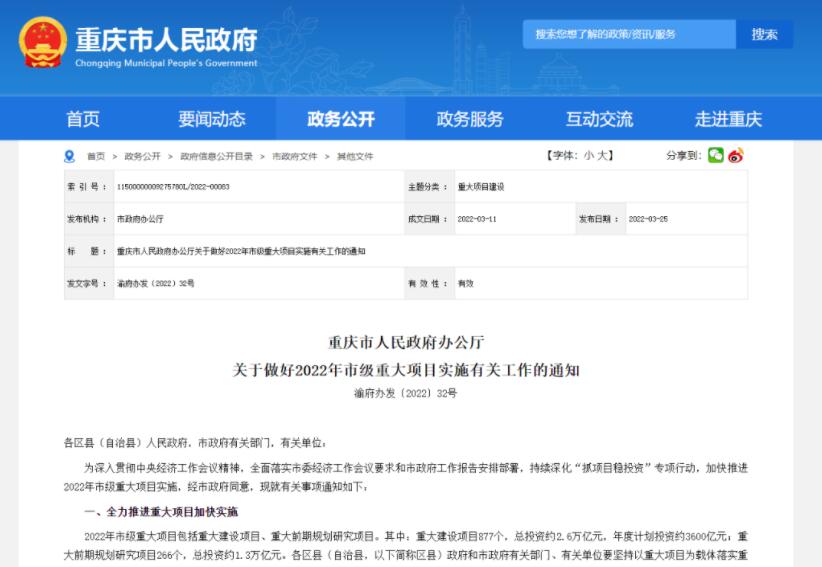Open 市政府文件 breadcrumb link
The image size is (822, 567).
294,157
